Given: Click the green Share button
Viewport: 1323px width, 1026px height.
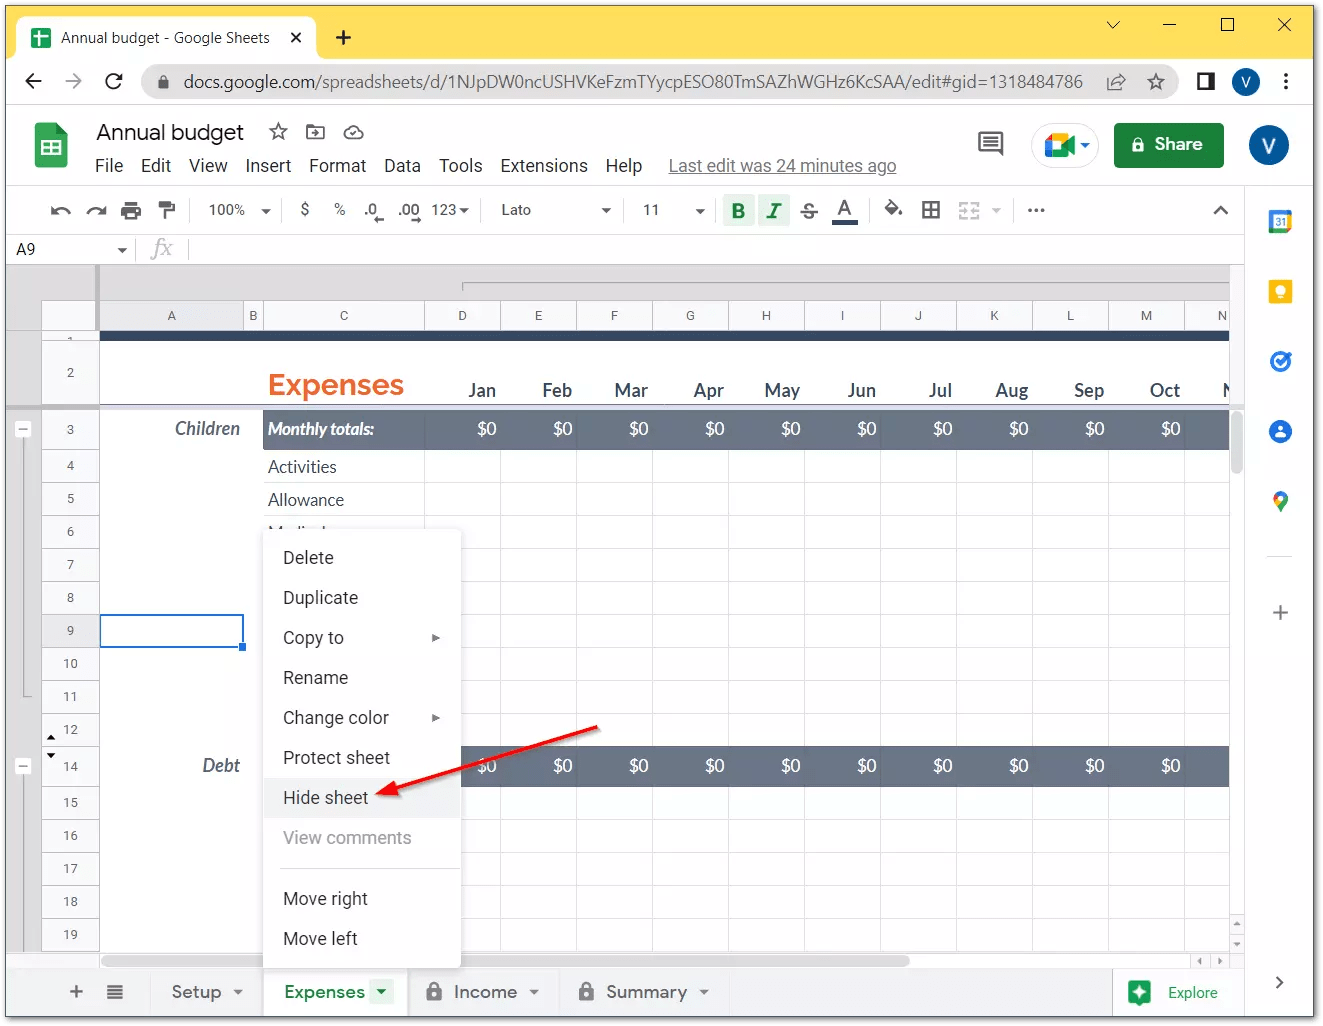Looking at the screenshot, I should tap(1168, 145).
